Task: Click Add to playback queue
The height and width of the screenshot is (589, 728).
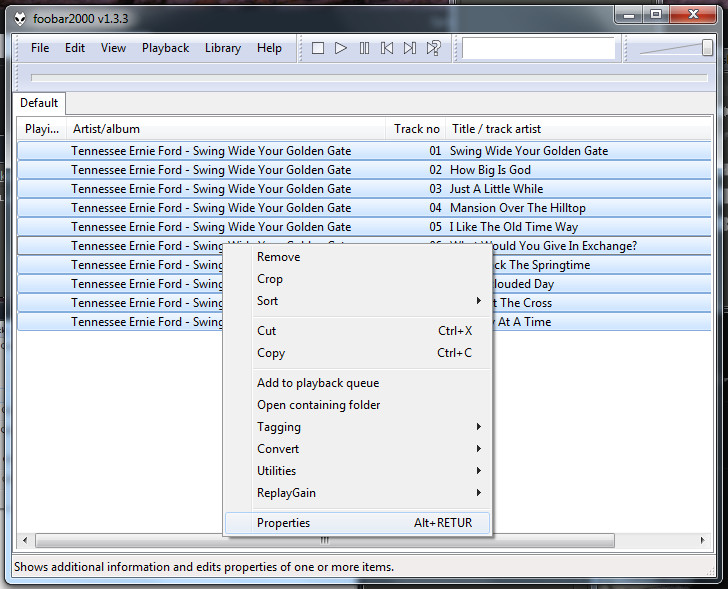Action: tap(358, 383)
